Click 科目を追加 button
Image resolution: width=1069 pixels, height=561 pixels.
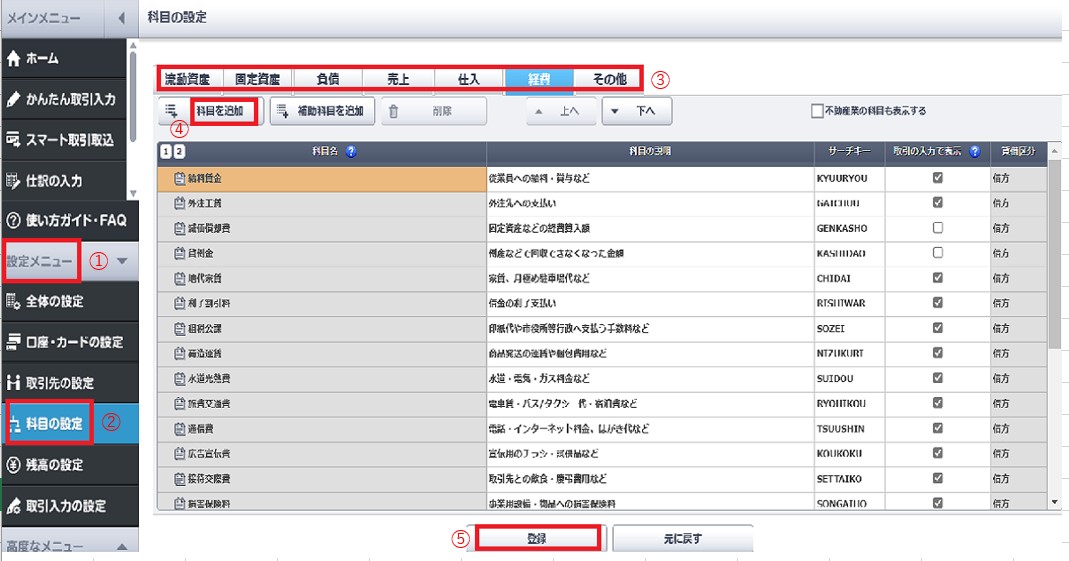coord(210,111)
